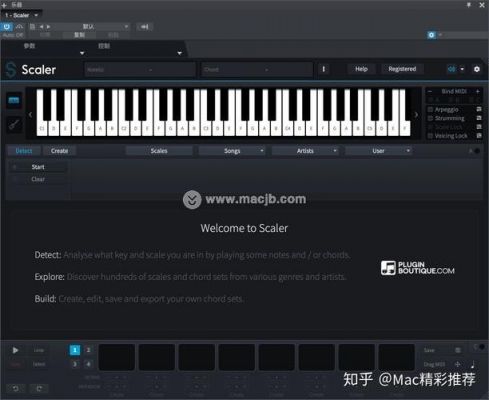
Task: Click the Note(s) detection field
Action: [x=140, y=70]
